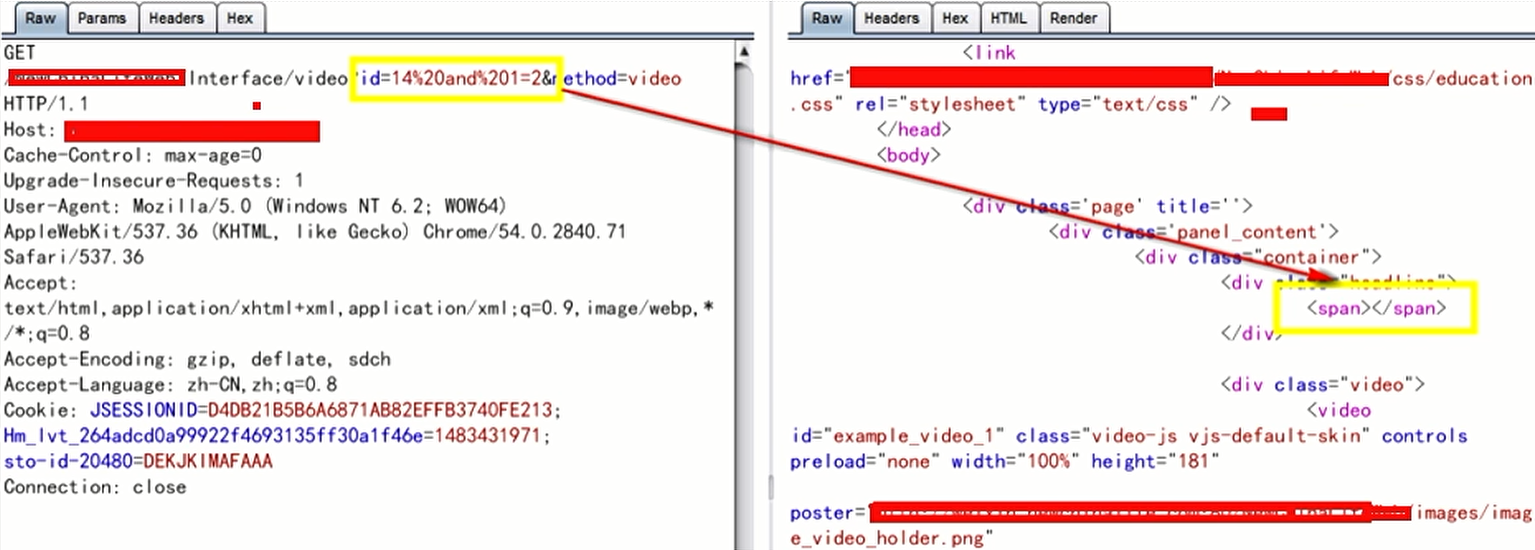The height and width of the screenshot is (550, 1535).
Task: Click the Hm_lvt_264adcd0a cookie line
Action: [277, 436]
